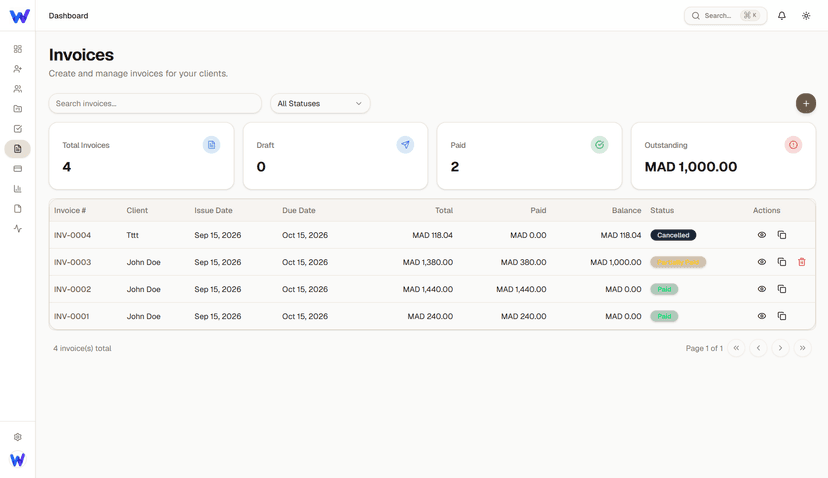Click the Issue Date column header

(x=213, y=210)
